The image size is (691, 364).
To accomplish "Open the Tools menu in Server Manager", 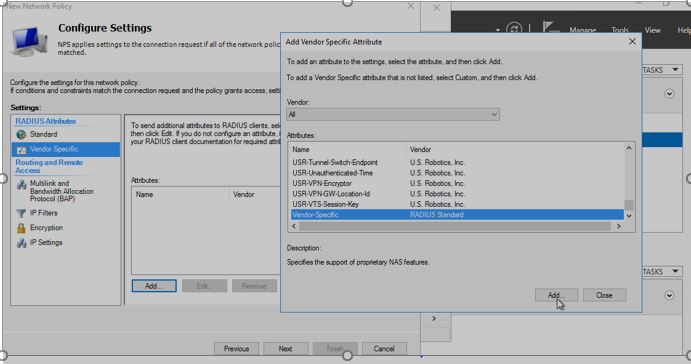I will coord(620,30).
